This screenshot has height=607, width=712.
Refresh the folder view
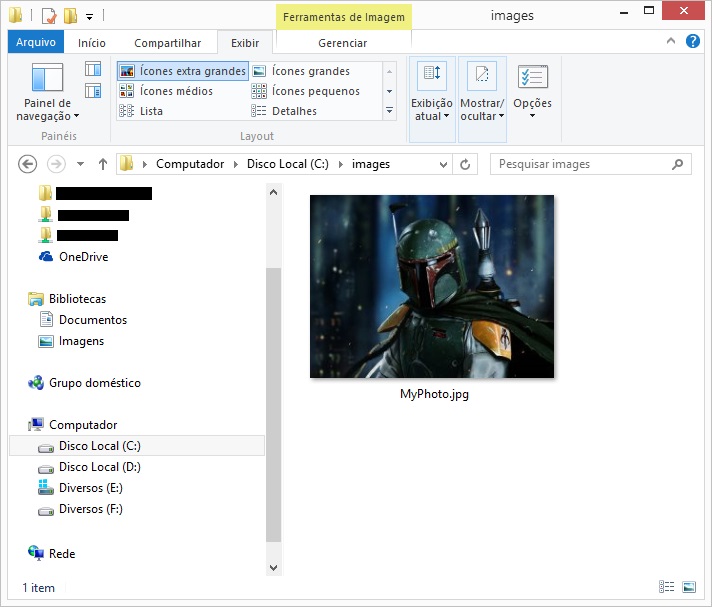[x=465, y=164]
